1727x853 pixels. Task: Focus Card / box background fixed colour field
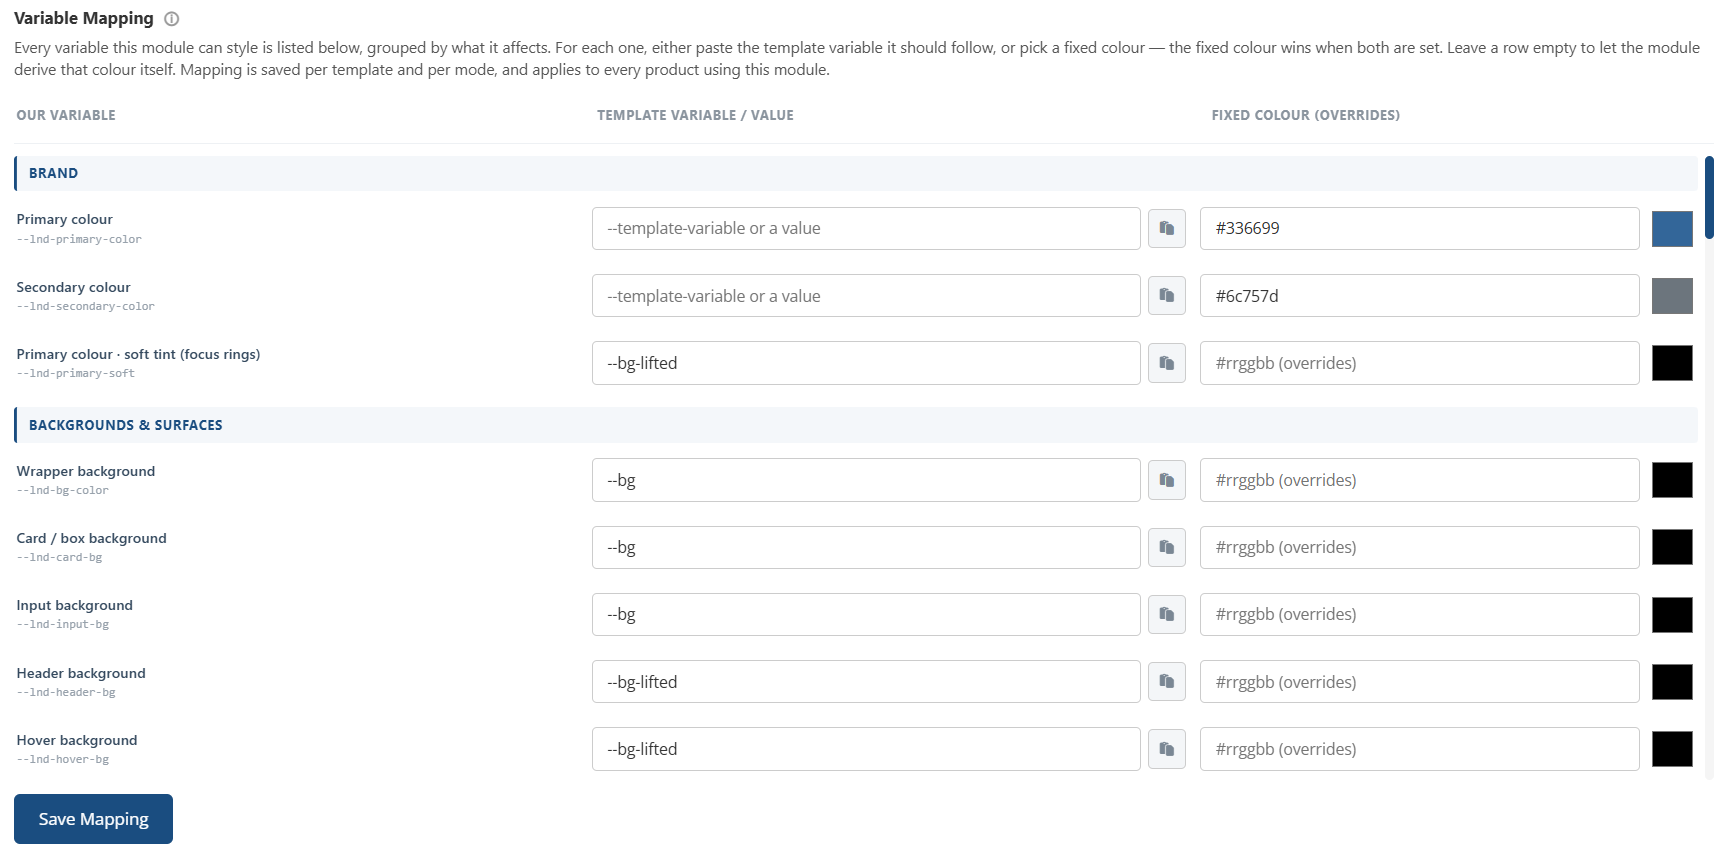1419,547
